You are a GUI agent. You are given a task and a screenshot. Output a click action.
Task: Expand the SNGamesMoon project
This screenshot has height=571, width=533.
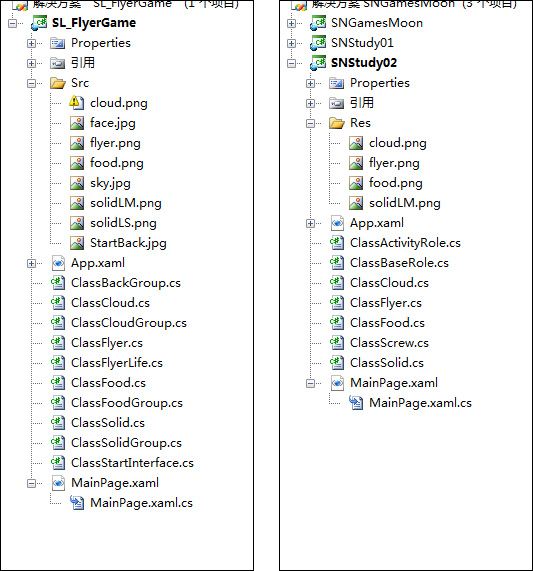pos(292,24)
